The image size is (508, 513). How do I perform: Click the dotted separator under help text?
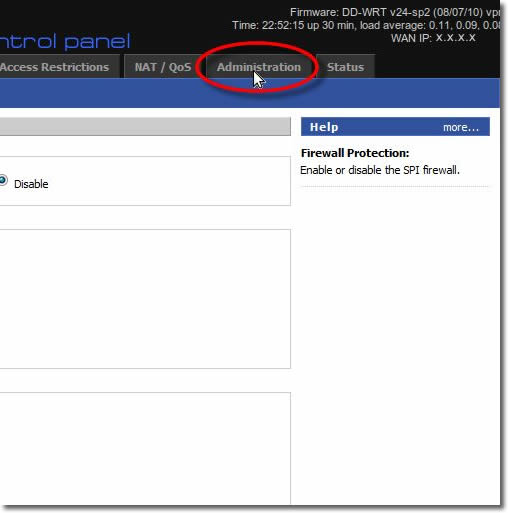(x=395, y=187)
